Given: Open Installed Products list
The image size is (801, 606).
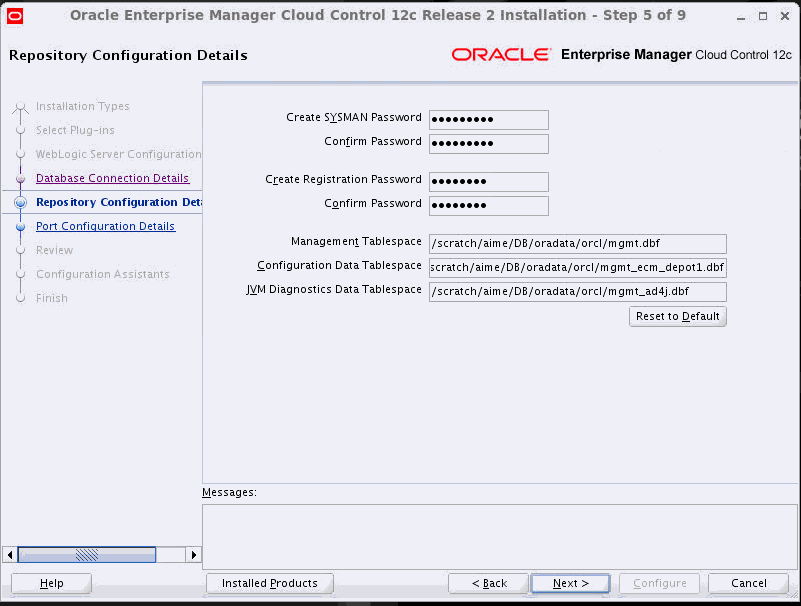Looking at the screenshot, I should tap(270, 583).
